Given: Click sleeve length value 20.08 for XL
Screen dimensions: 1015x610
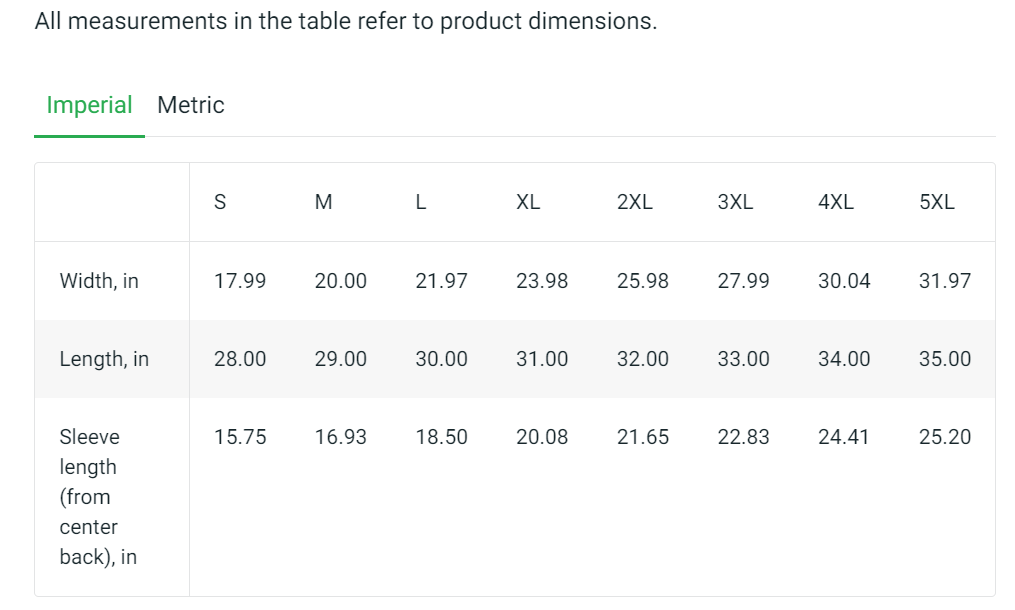Looking at the screenshot, I should 542,437.
